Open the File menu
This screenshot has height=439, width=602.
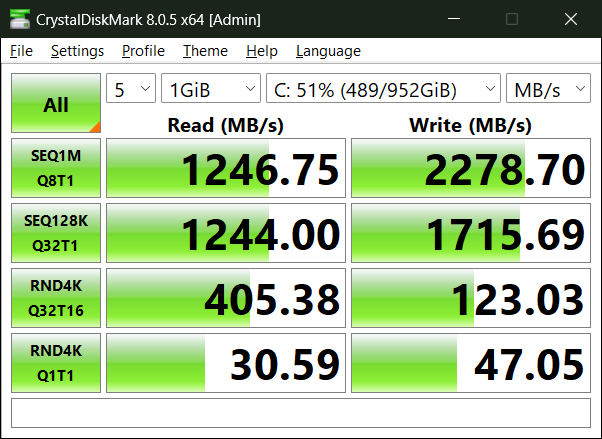pos(21,51)
